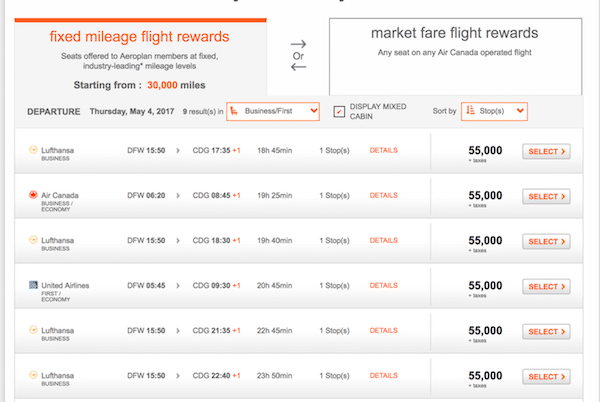600x402 pixels.
Task: Open DETAILS for Lufthansa 18h 45min flight
Action: point(383,150)
